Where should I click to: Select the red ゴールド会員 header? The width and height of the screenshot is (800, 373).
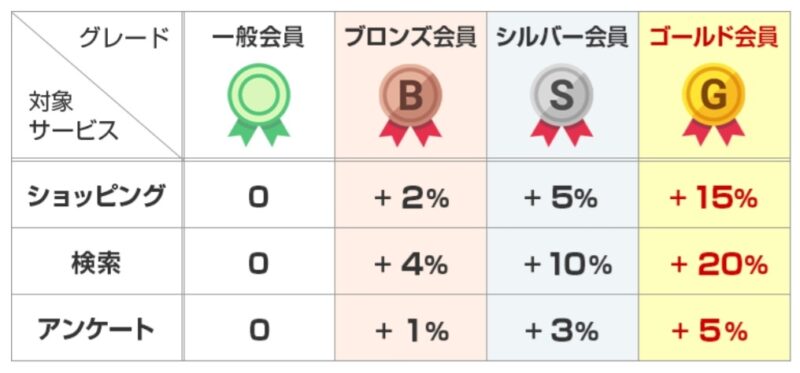pyautogui.click(x=714, y=38)
